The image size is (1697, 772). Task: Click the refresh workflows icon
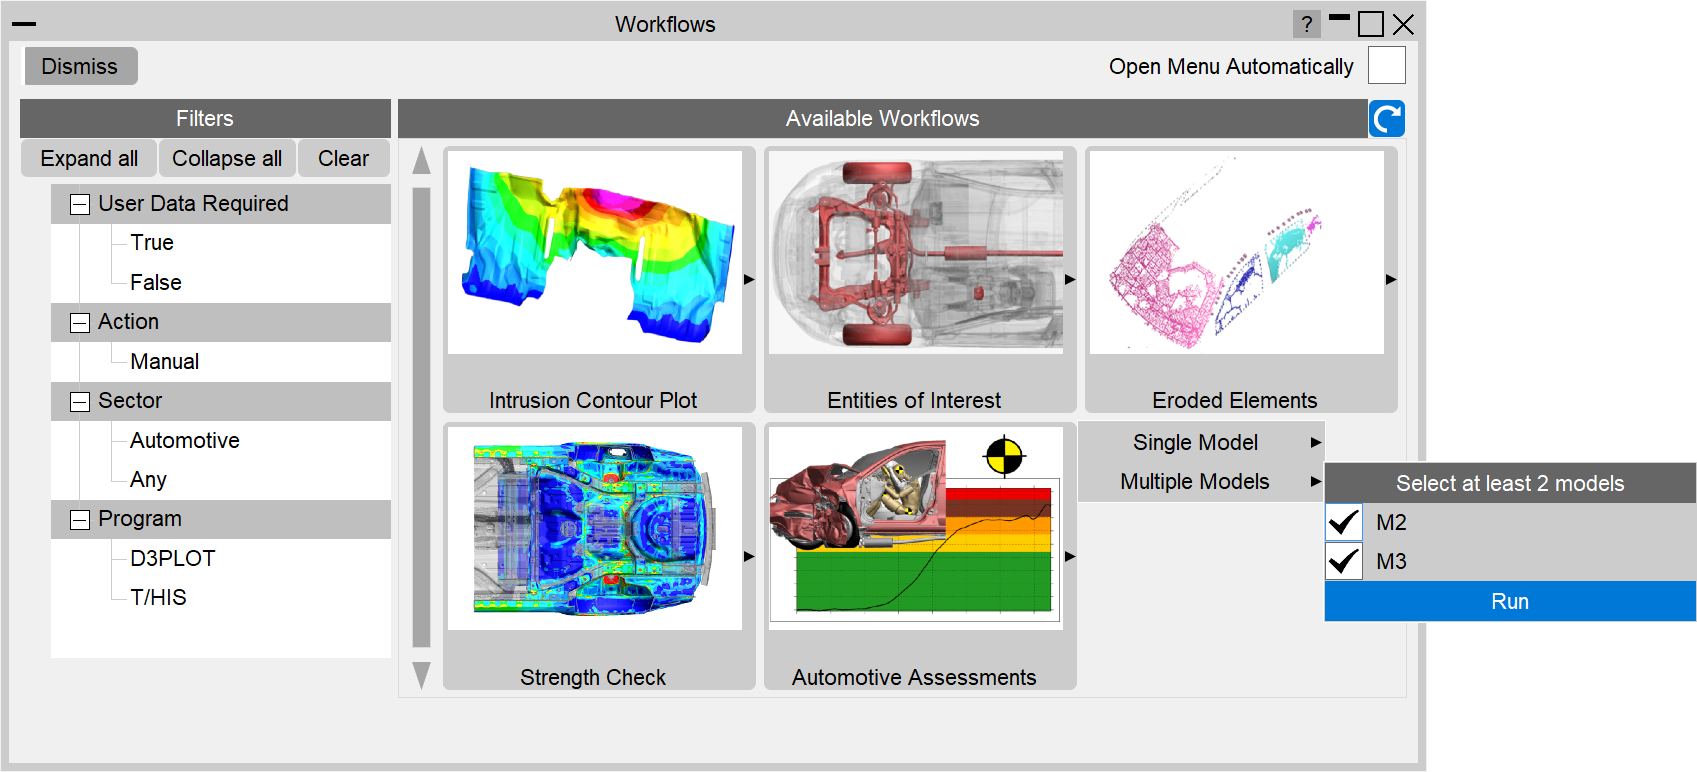(1386, 119)
